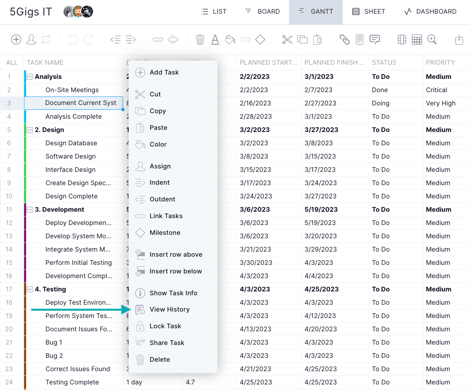Click the Document Current Syst task name field
This screenshot has height=390, width=470.
[74, 103]
